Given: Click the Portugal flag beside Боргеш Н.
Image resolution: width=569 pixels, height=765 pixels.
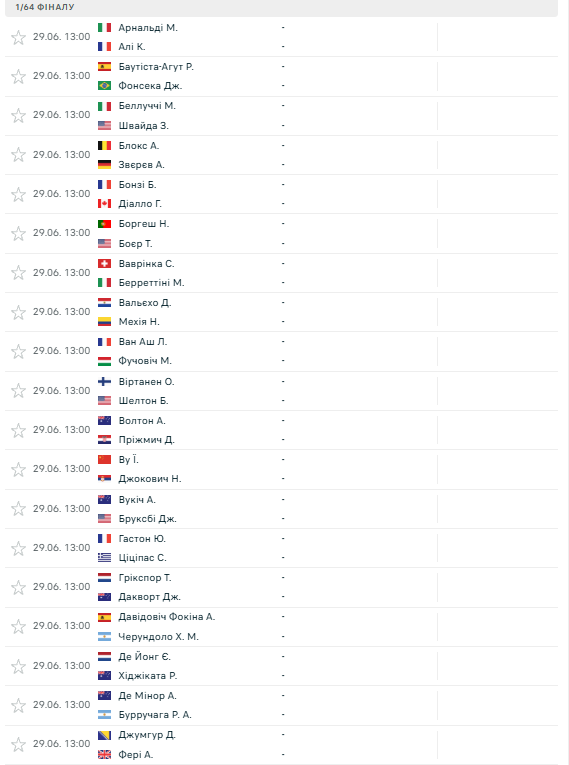Looking at the screenshot, I should pos(104,223).
